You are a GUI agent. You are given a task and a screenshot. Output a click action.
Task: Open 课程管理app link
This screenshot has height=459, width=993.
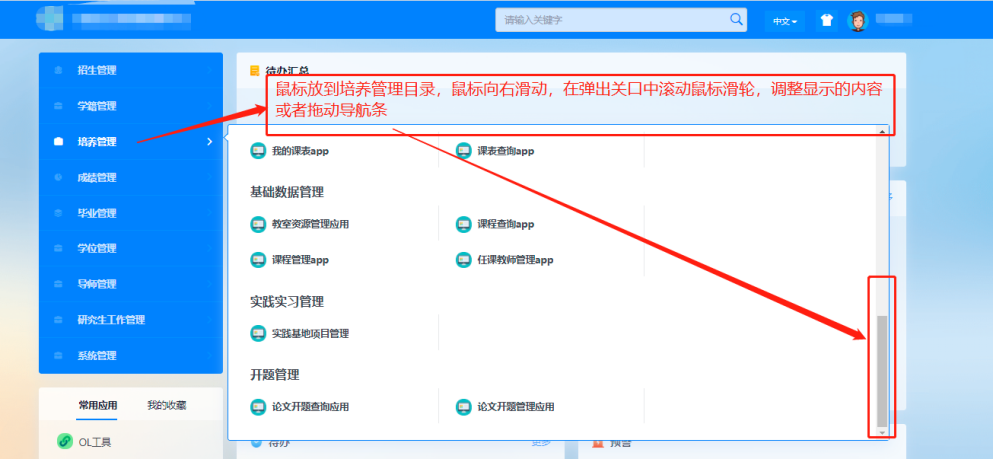click(299, 260)
